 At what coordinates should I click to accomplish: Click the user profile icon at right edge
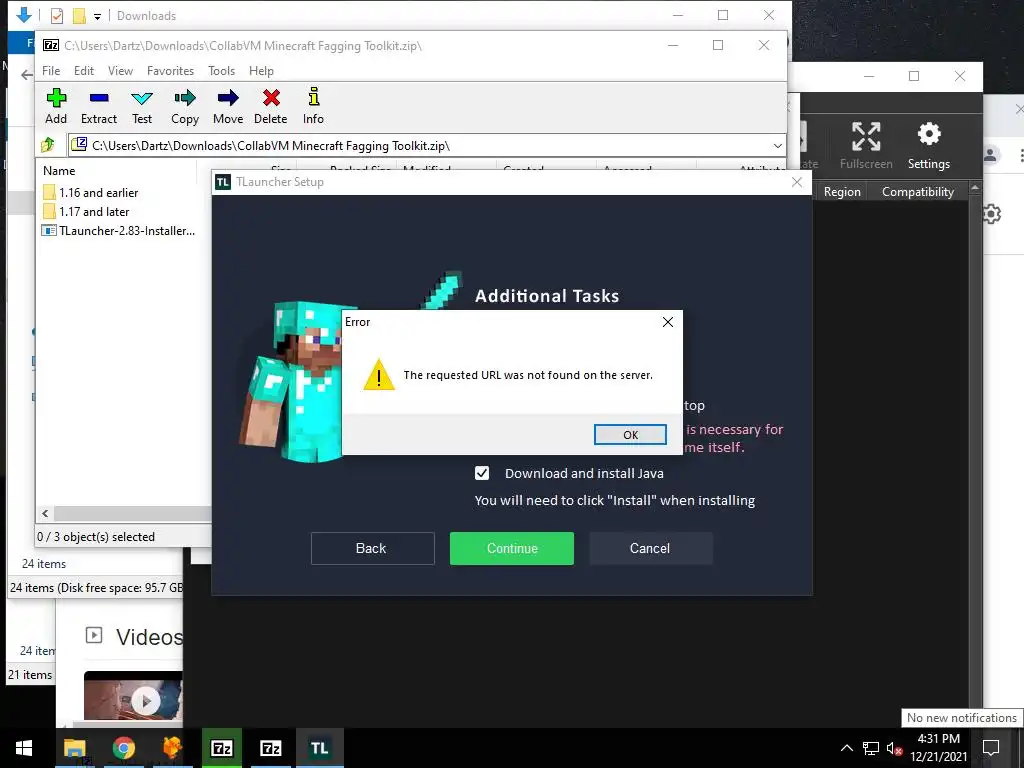(991, 155)
